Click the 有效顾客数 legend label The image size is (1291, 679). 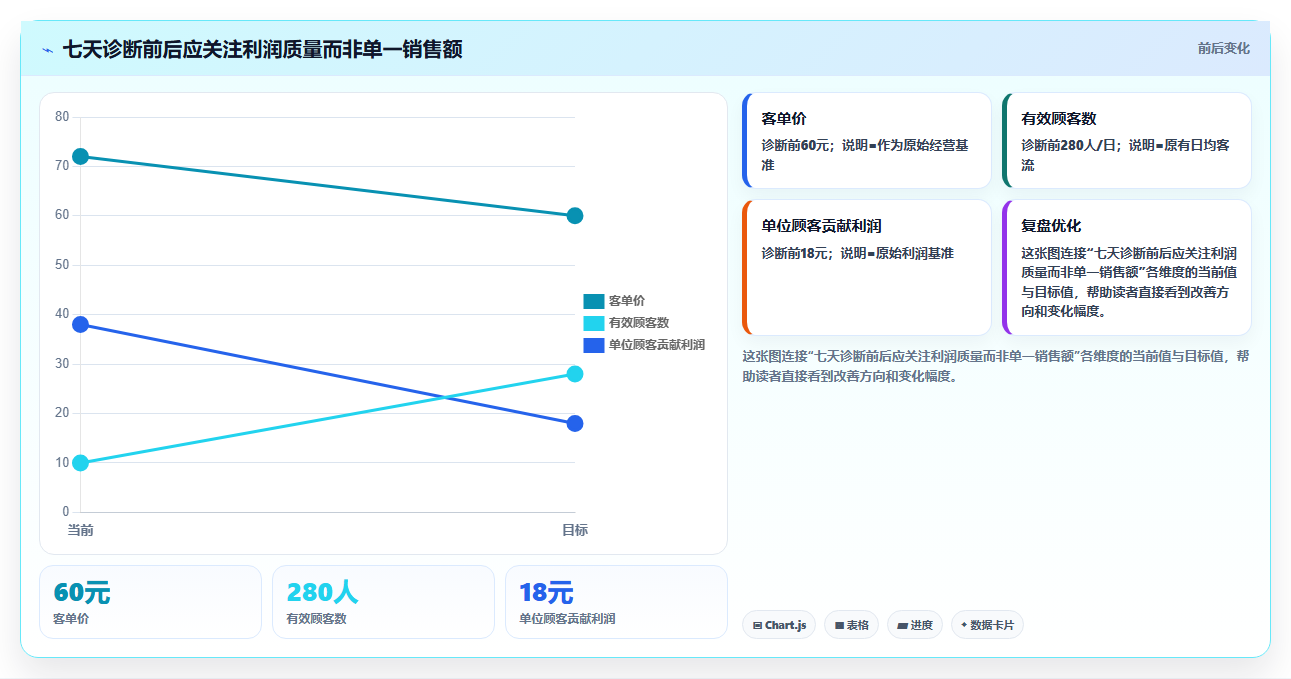click(x=639, y=323)
